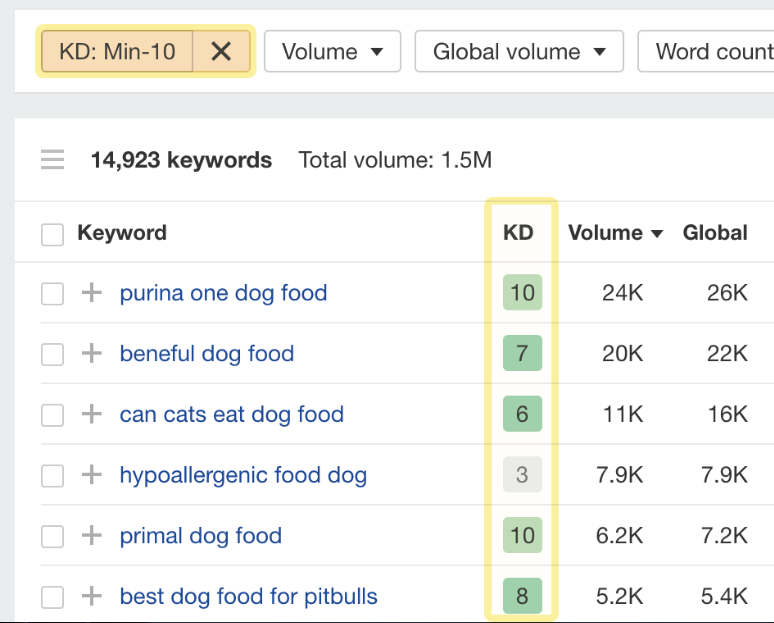Open the Volume filter dropdown
The height and width of the screenshot is (623, 774).
[332, 52]
